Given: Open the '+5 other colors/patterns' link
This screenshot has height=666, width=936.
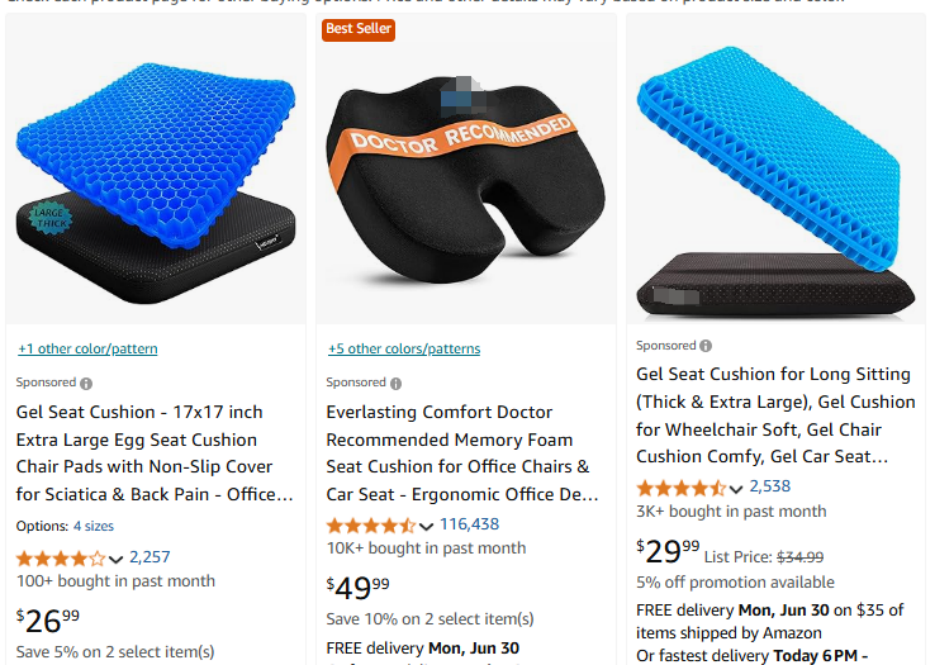Looking at the screenshot, I should click(404, 349).
